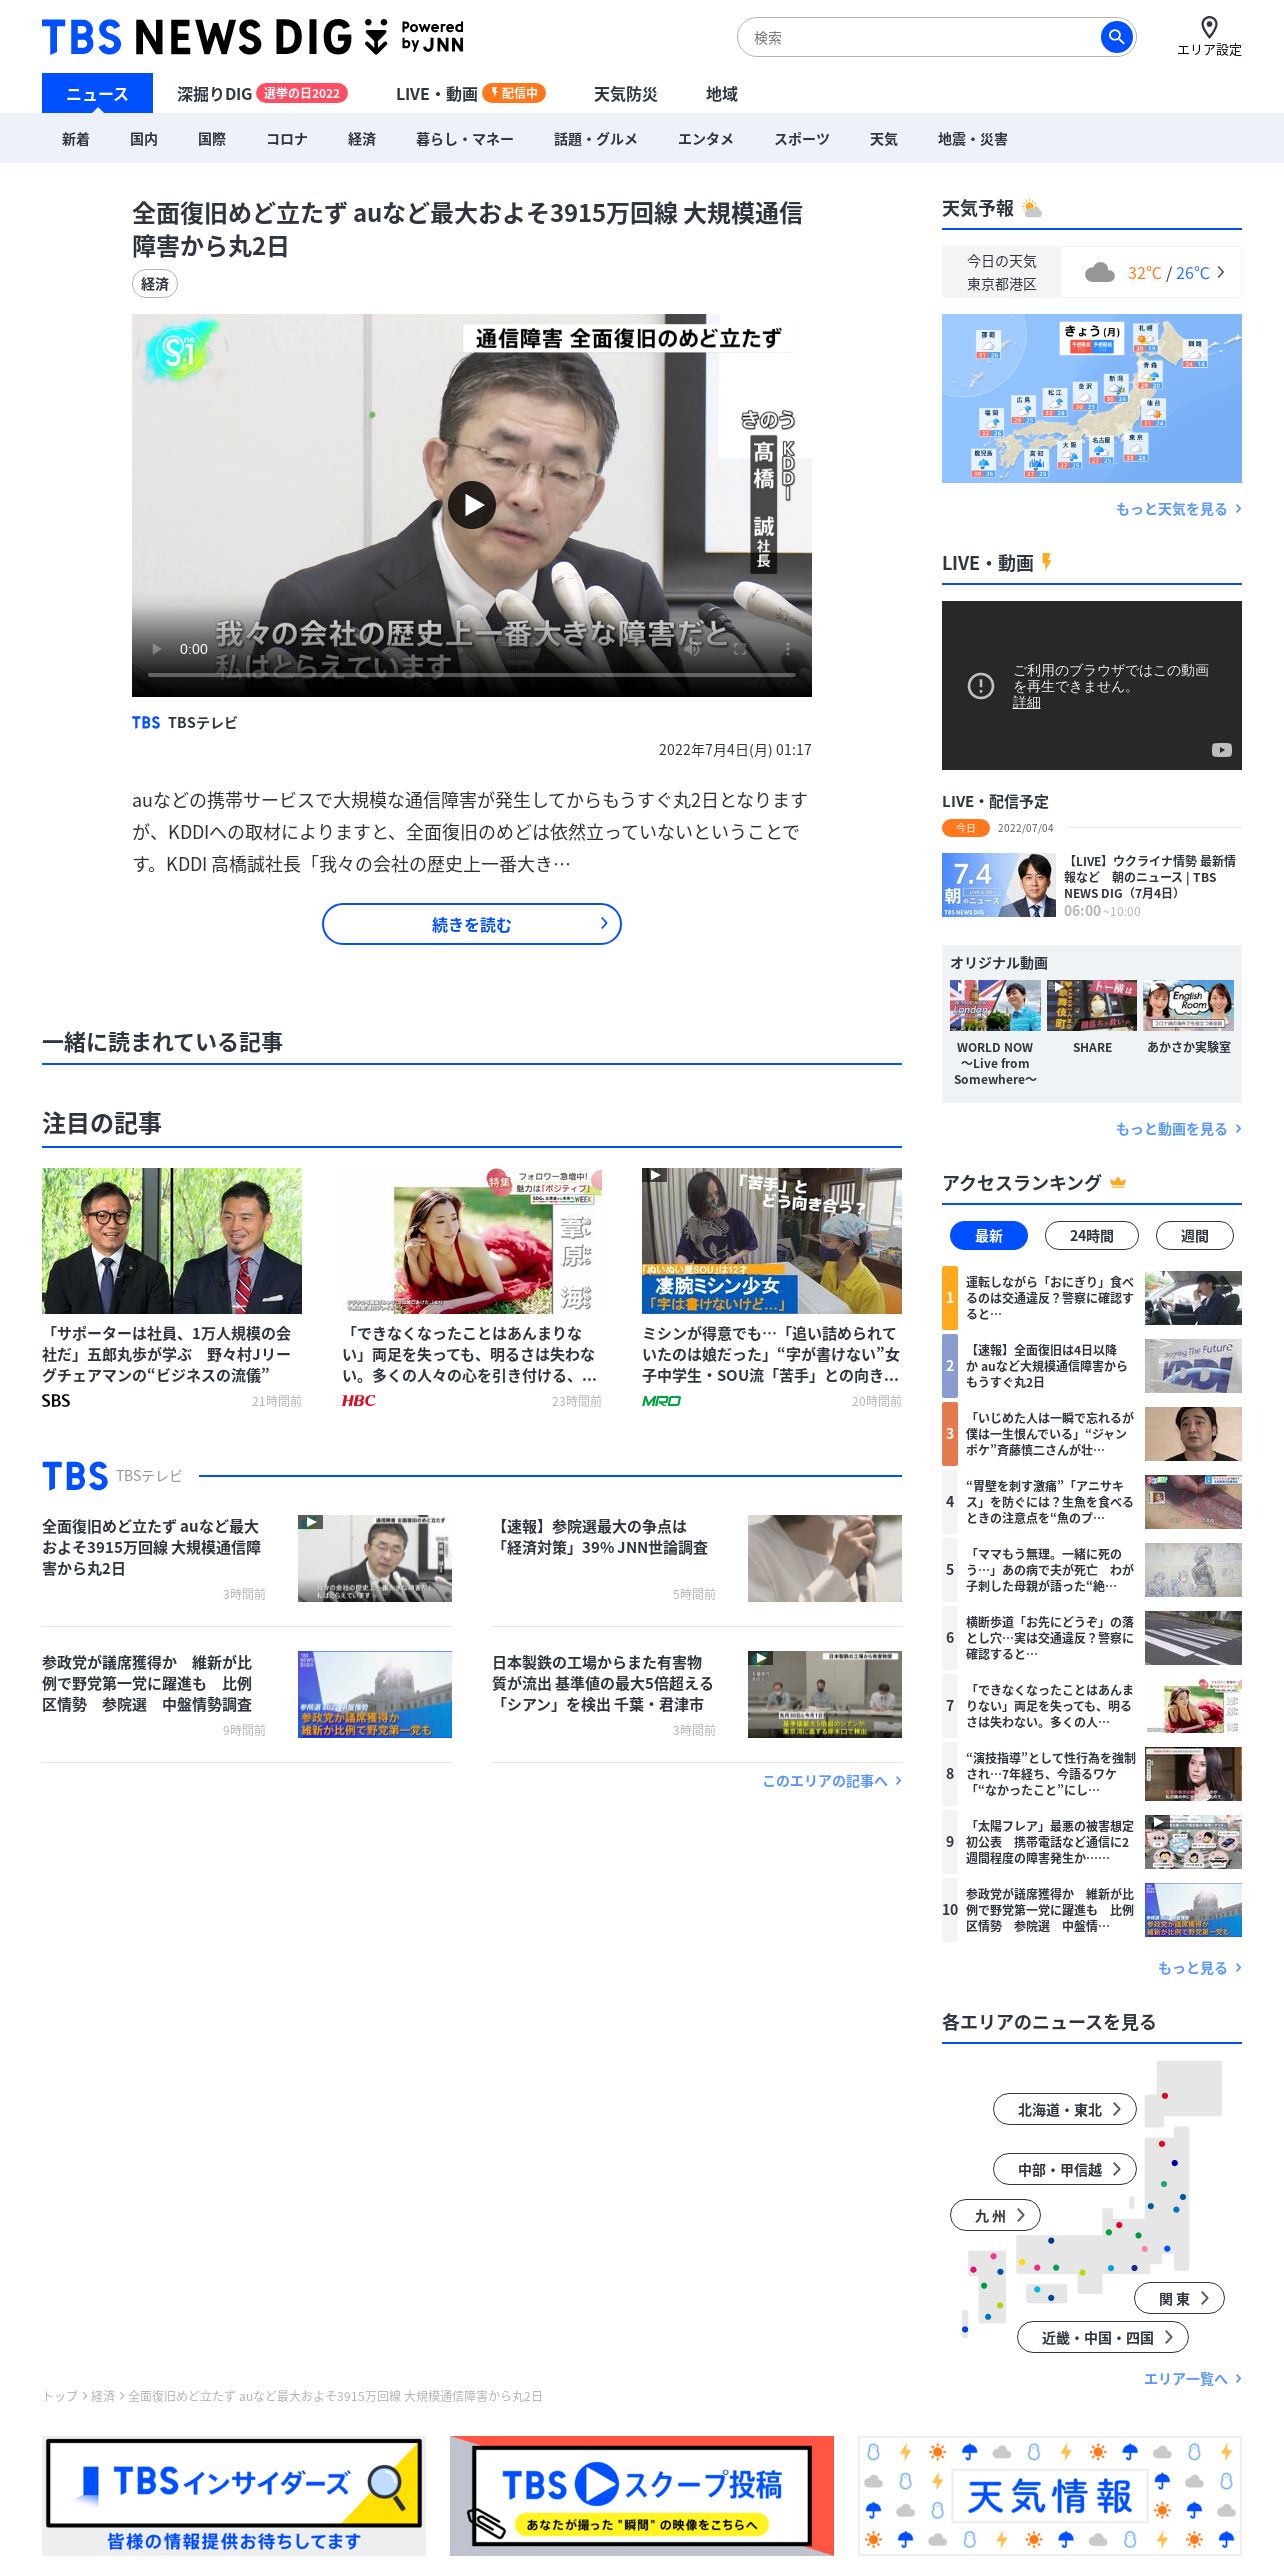Open the Japan weather forecast map
Screen dimensions: 1284x2568
tap(1092, 398)
